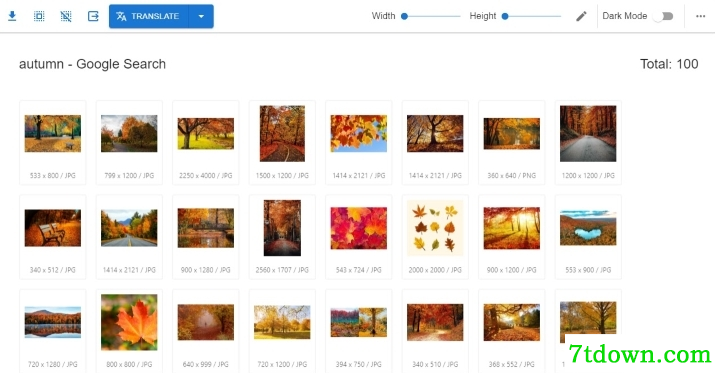This screenshot has width=715, height=373.
Task: Click the '720 x 1280 / JPG' label
Action: coord(53,364)
